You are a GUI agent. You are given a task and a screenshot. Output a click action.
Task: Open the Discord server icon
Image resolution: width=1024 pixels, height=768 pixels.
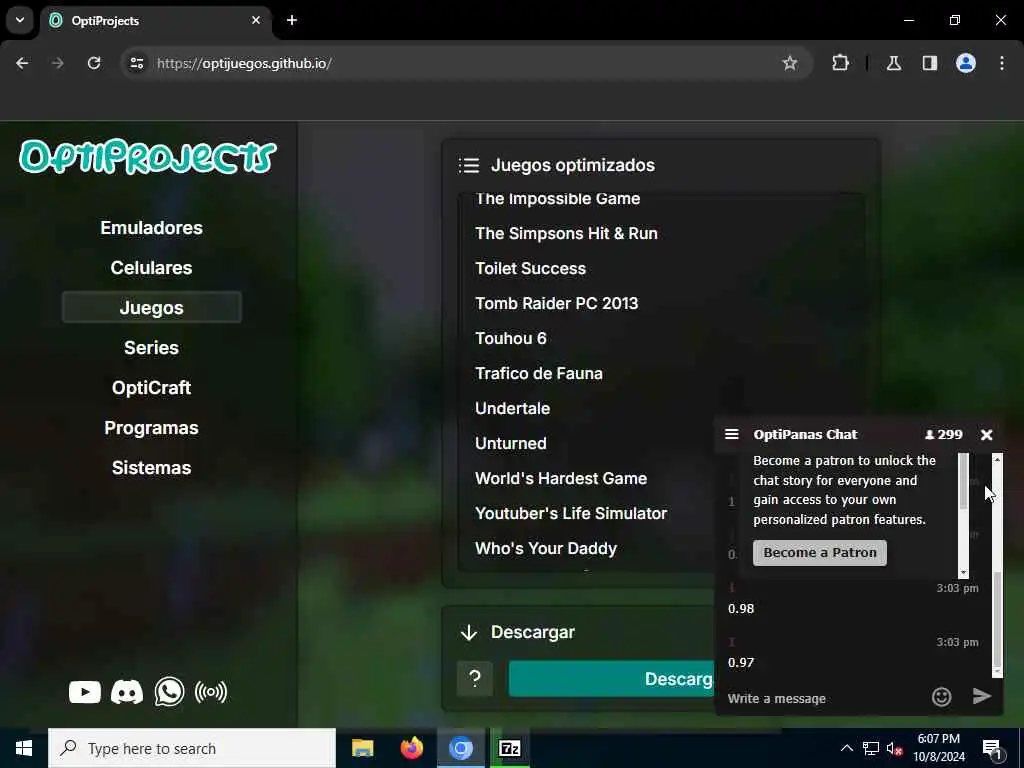click(x=127, y=692)
